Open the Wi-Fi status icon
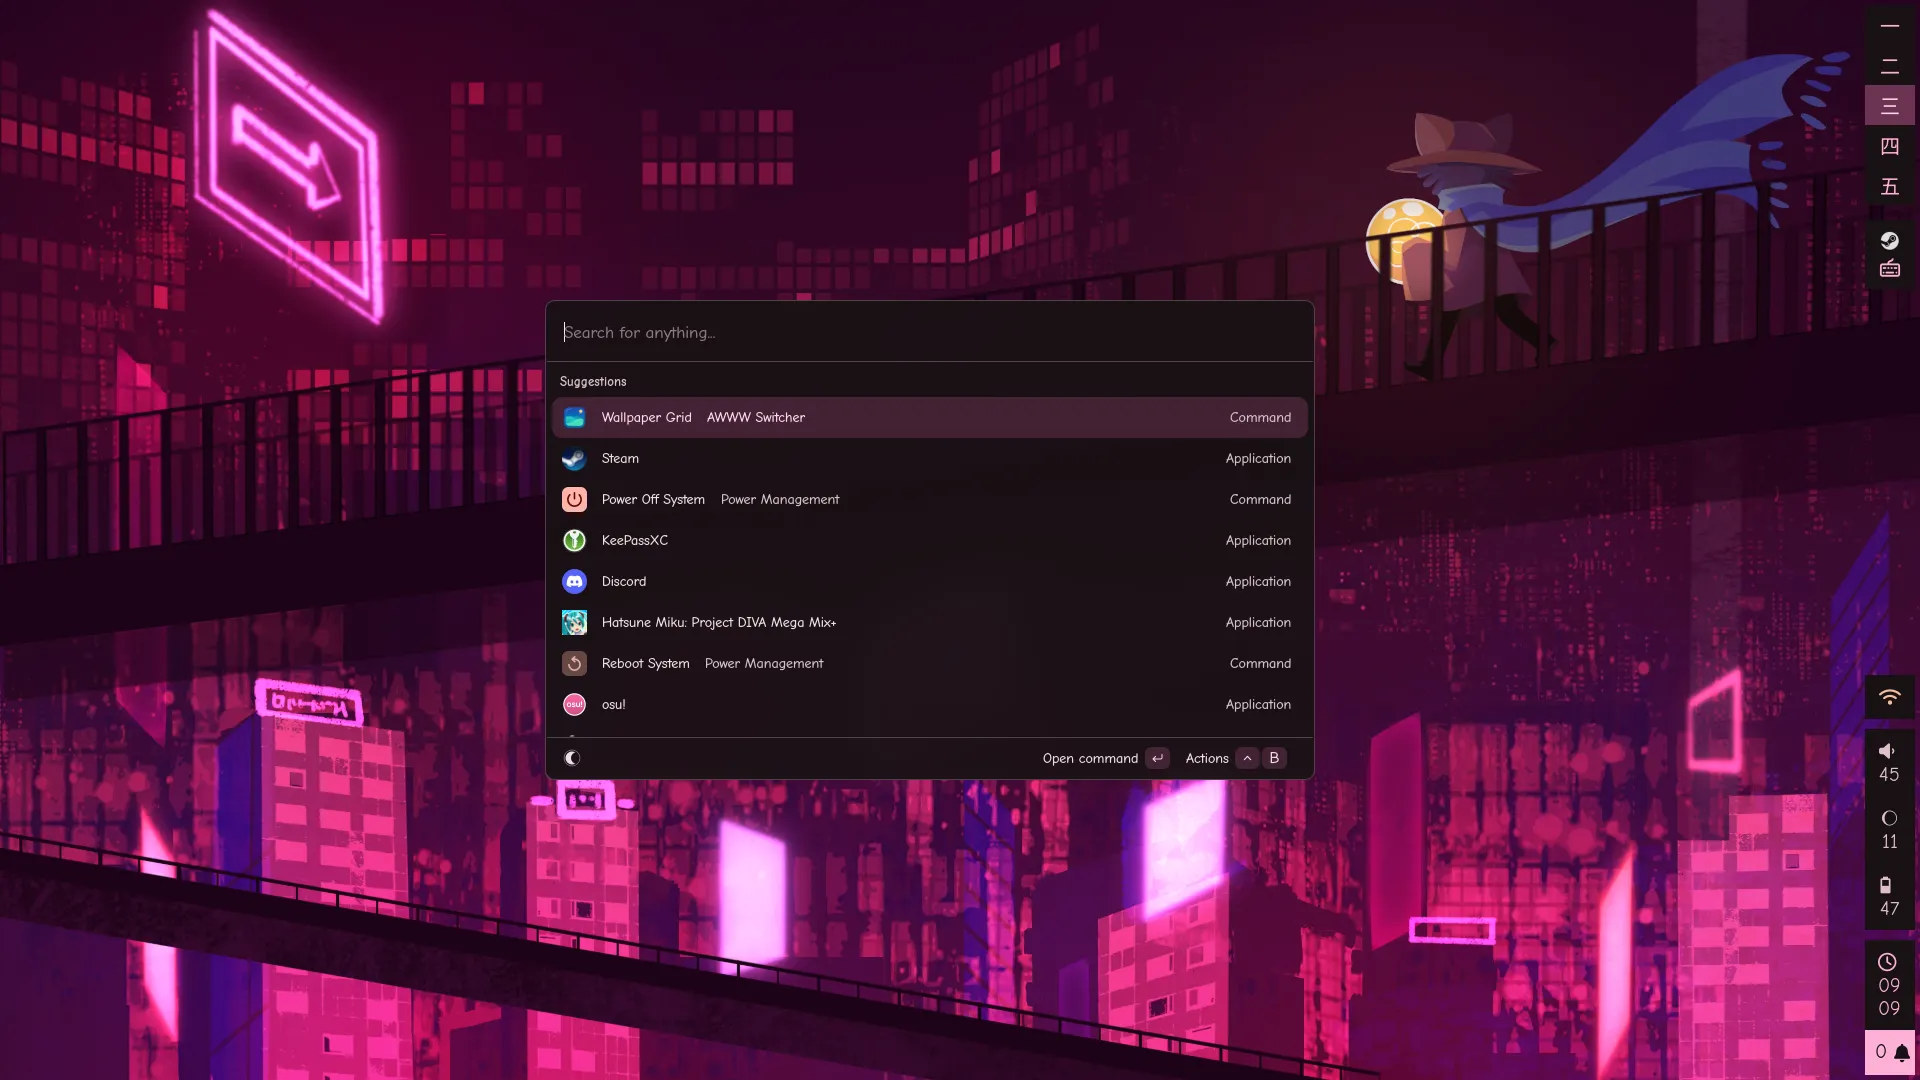The width and height of the screenshot is (1920, 1080). pyautogui.click(x=1889, y=697)
